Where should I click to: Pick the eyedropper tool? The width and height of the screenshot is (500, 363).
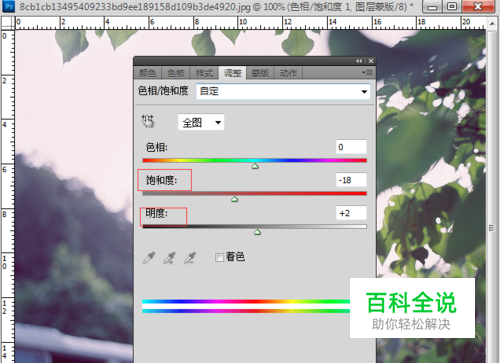pyautogui.click(x=149, y=258)
